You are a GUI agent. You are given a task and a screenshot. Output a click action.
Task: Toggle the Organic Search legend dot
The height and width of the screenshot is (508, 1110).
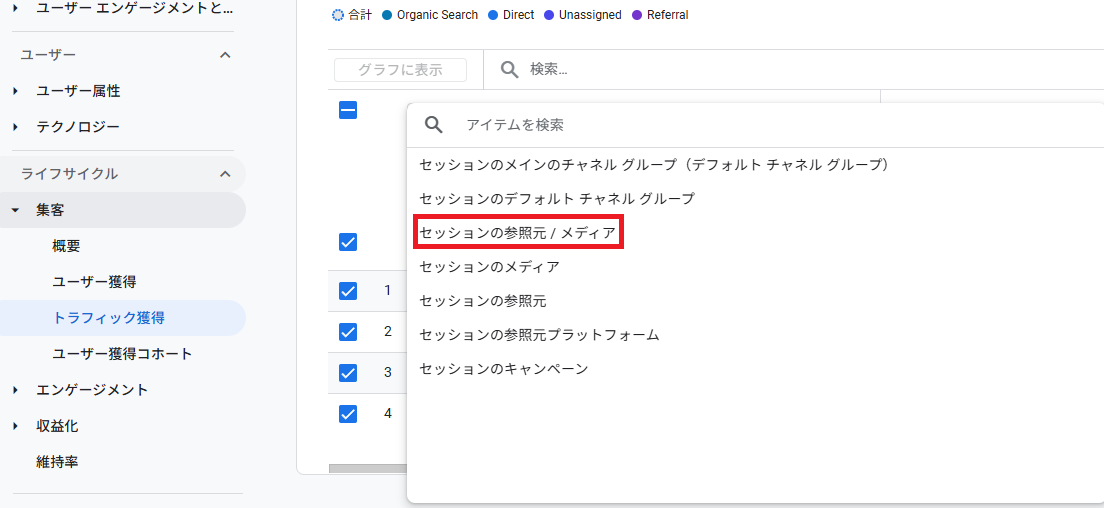(387, 15)
